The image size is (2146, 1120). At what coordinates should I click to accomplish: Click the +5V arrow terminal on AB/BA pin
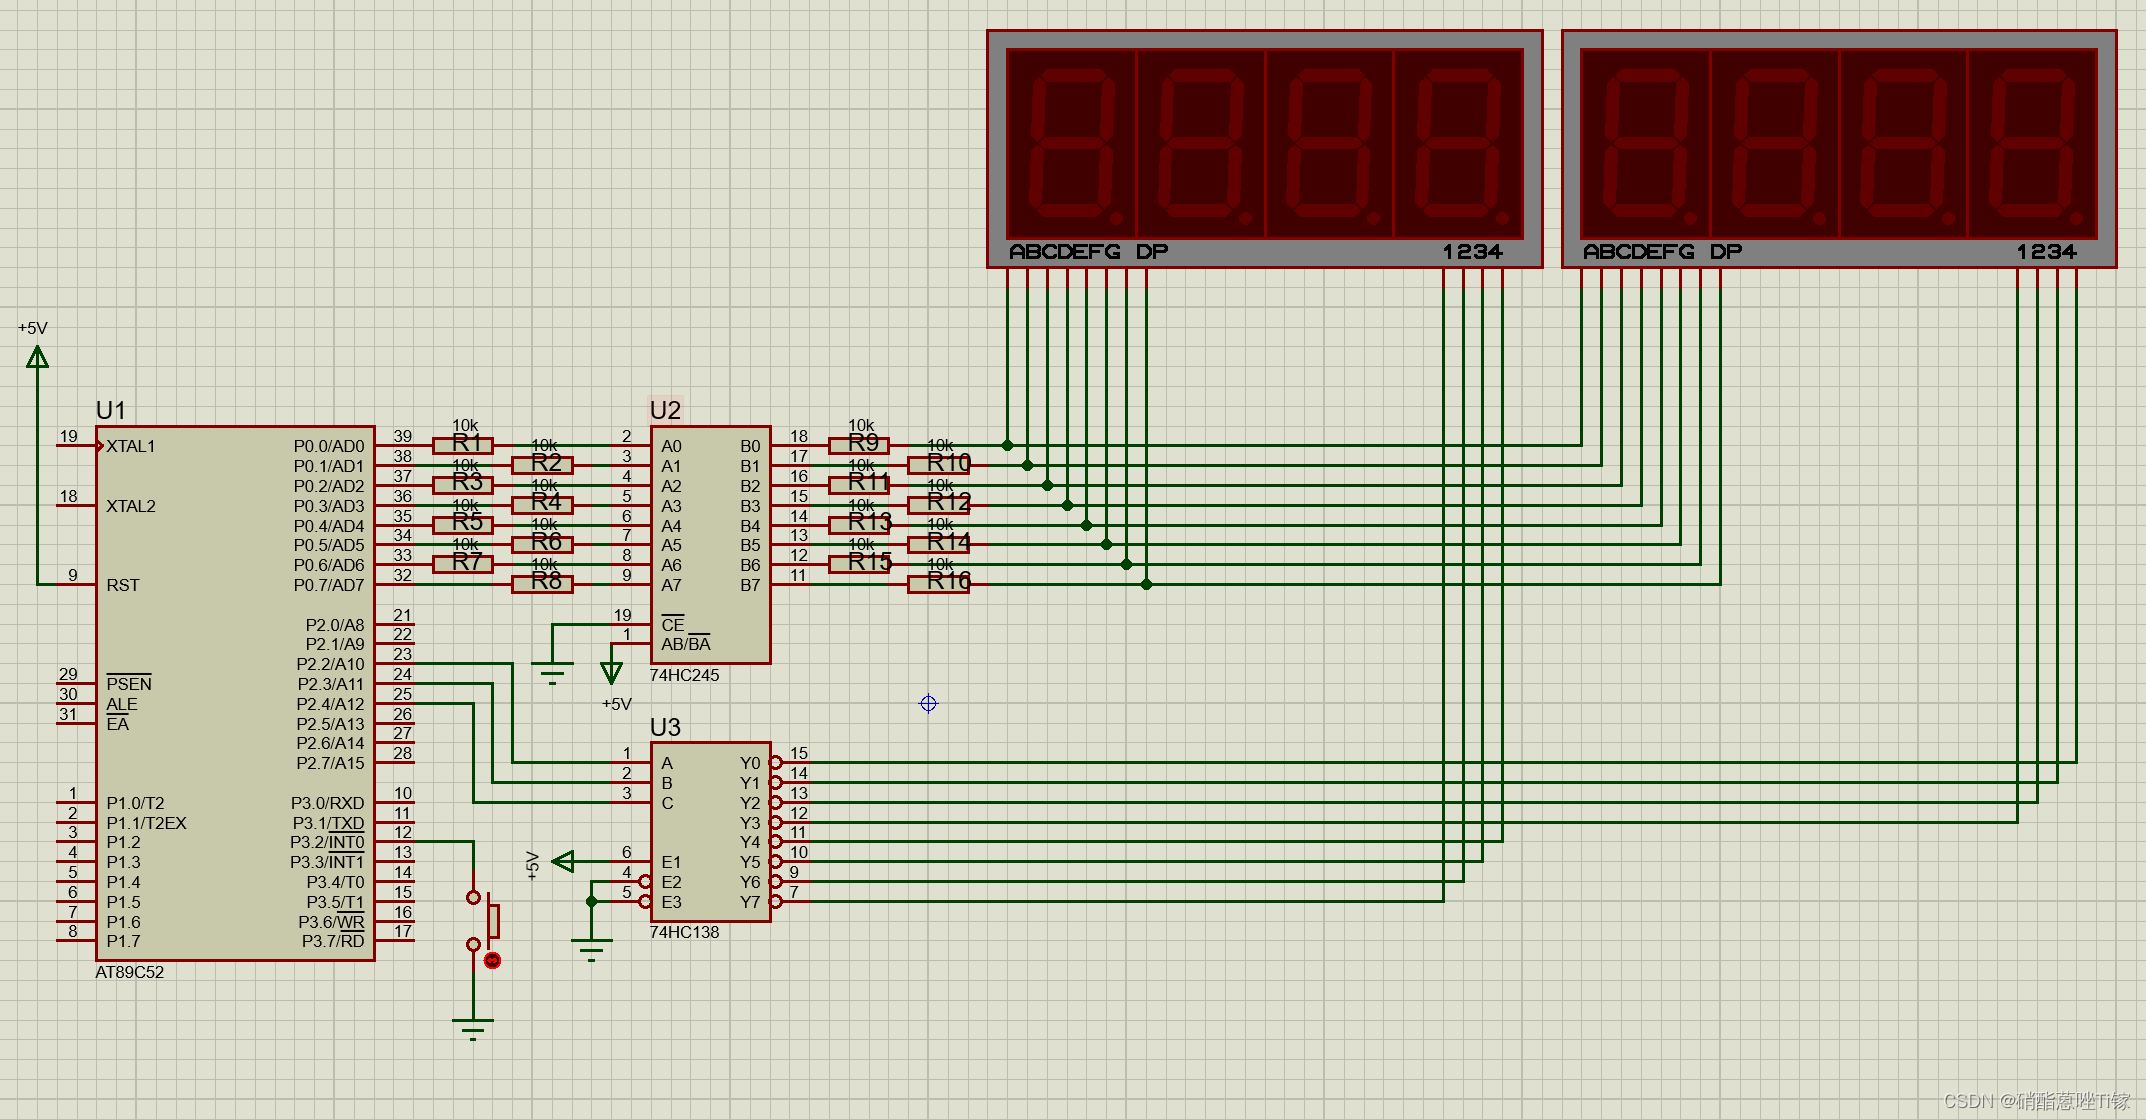pyautogui.click(x=611, y=673)
